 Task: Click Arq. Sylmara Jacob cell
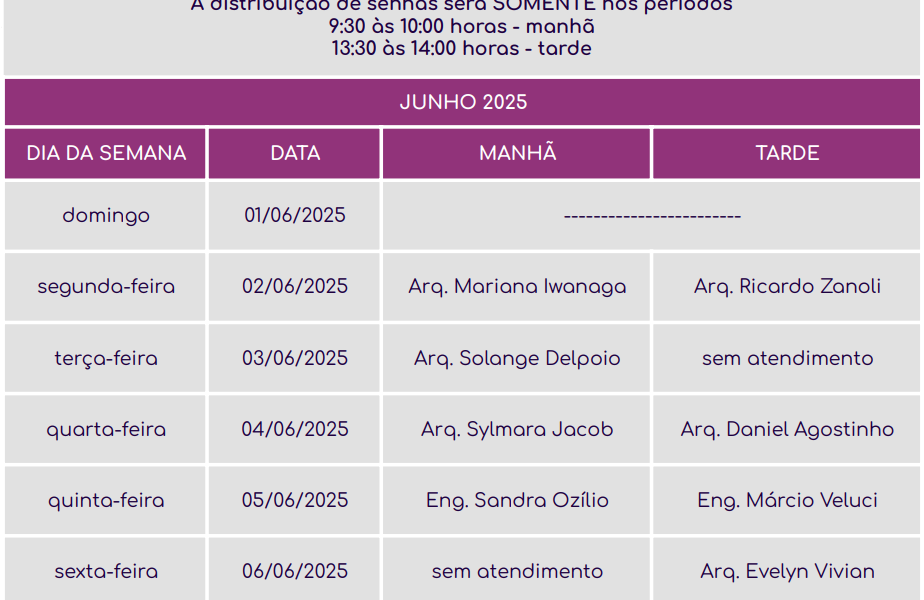(x=517, y=429)
